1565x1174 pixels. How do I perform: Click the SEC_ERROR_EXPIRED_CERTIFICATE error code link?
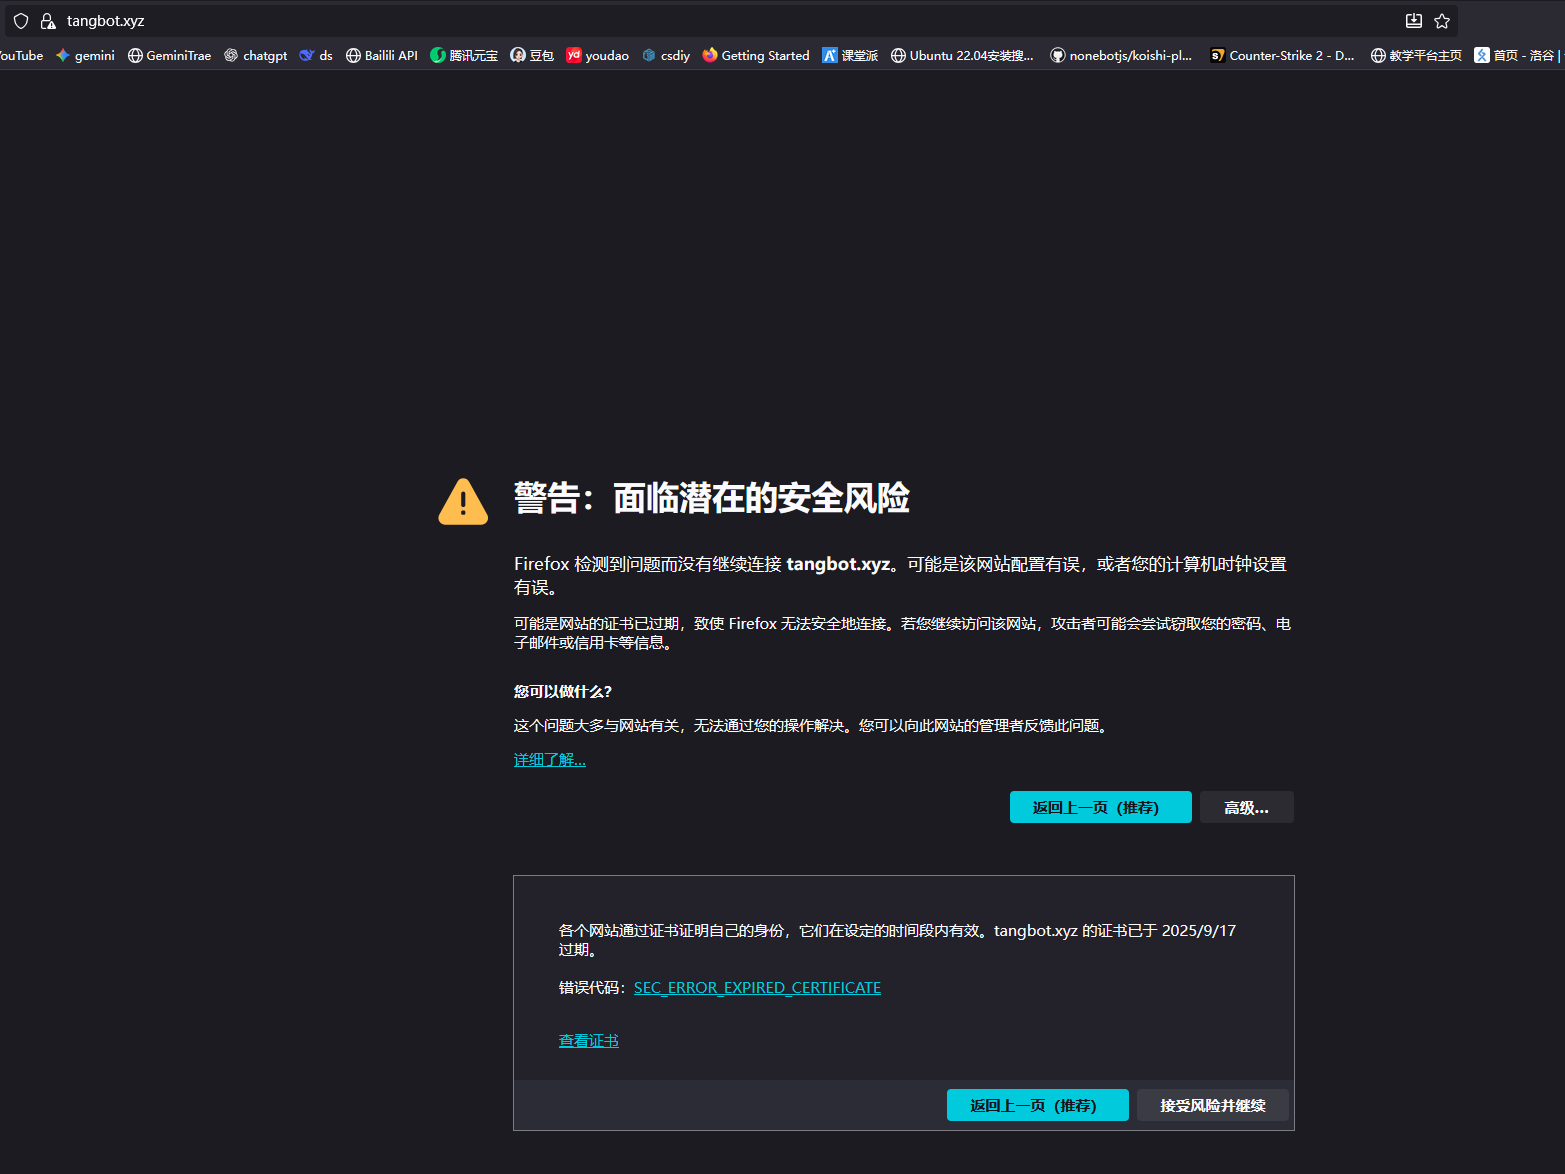[757, 988]
